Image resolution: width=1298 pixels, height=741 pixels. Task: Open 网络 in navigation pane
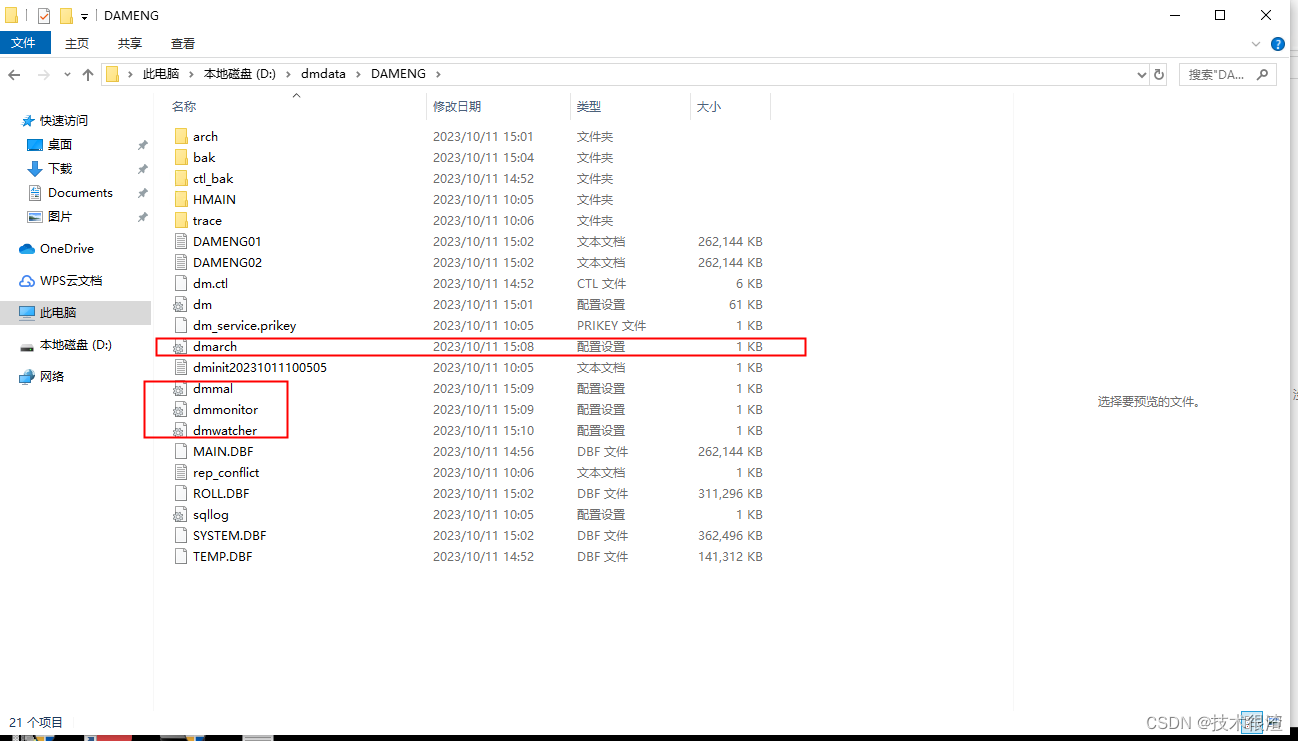[x=52, y=376]
